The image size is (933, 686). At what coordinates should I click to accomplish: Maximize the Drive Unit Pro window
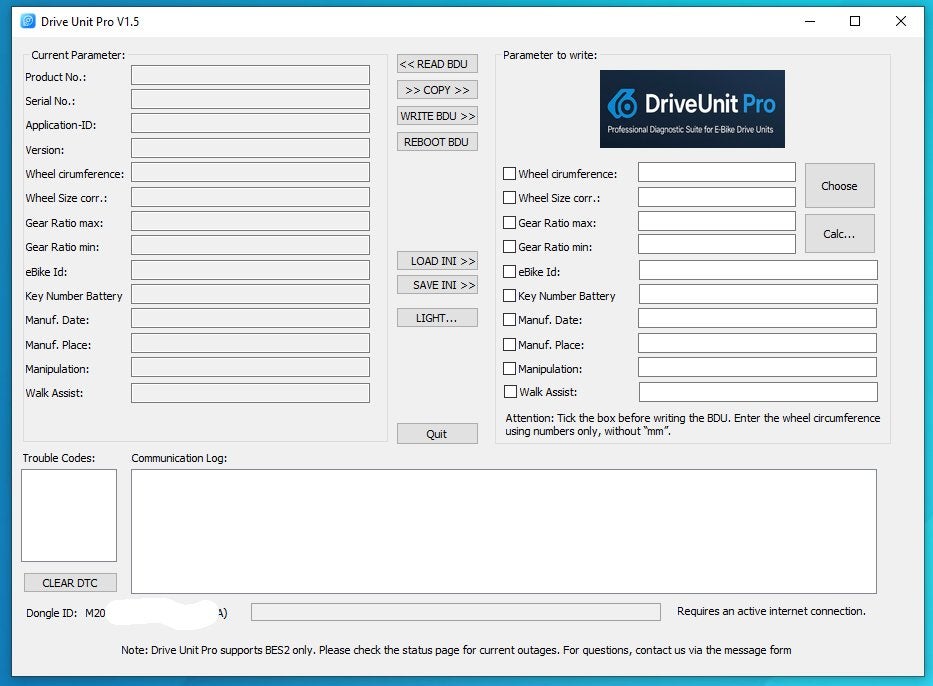click(855, 21)
